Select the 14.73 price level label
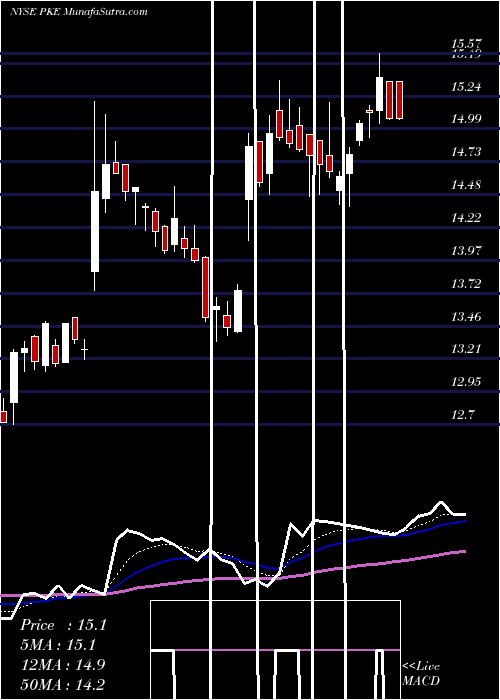500x700 pixels. coord(466,152)
